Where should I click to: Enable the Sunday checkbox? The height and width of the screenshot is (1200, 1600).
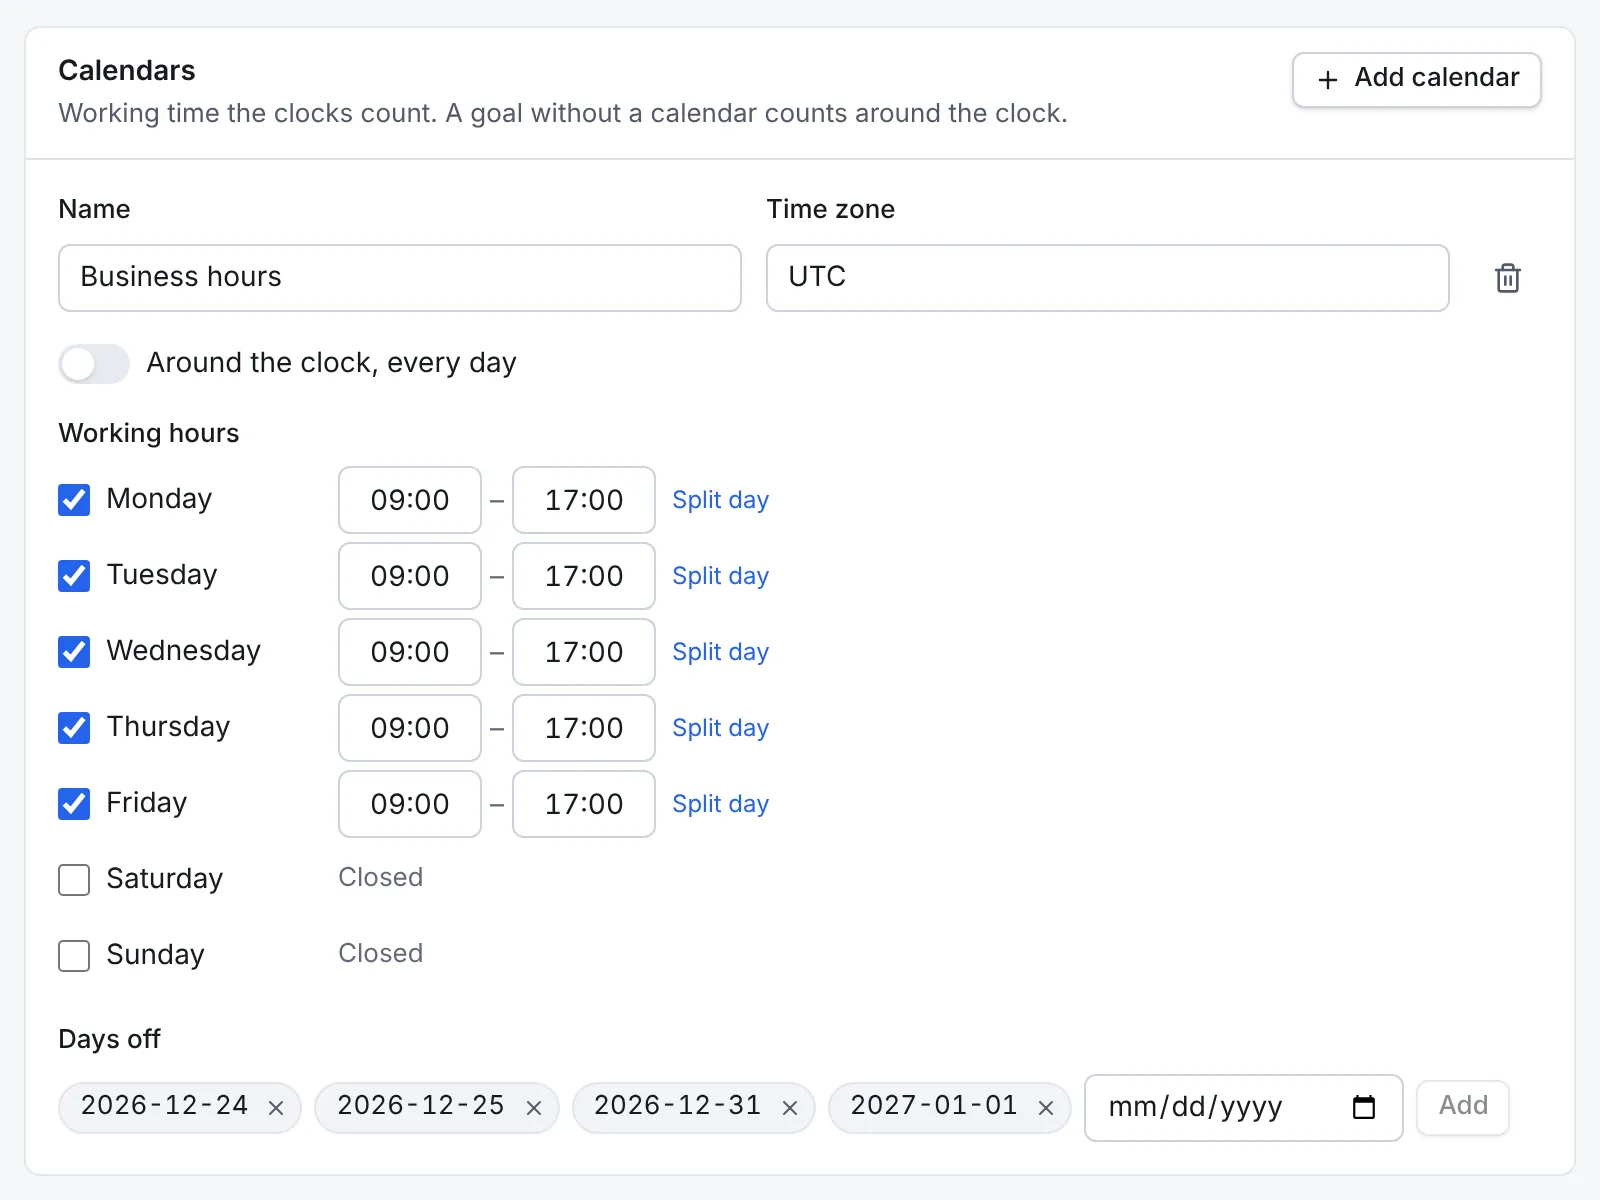tap(74, 956)
